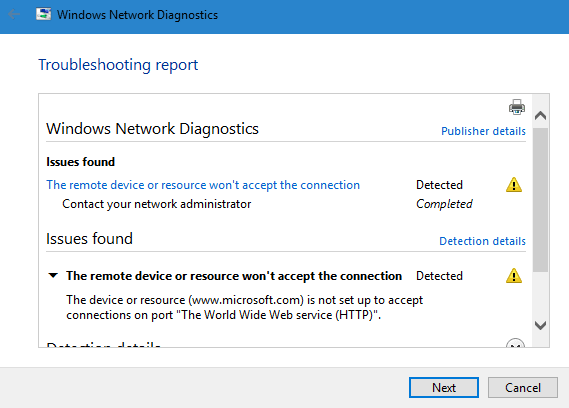The height and width of the screenshot is (408, 569).
Task: Click the www.microsoft.com description paragraph
Action: (245, 307)
